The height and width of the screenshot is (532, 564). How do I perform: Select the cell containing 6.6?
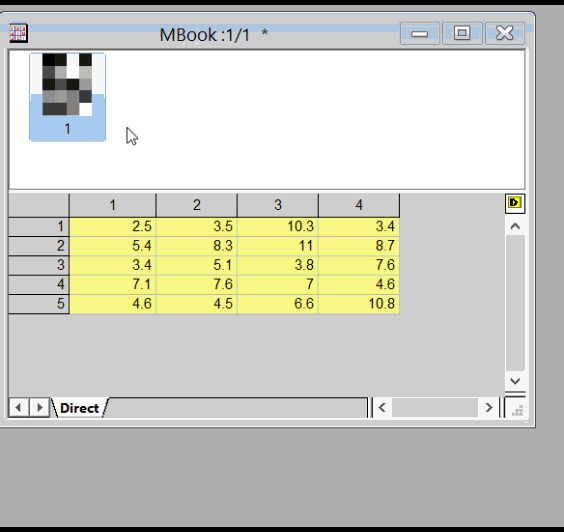click(278, 304)
